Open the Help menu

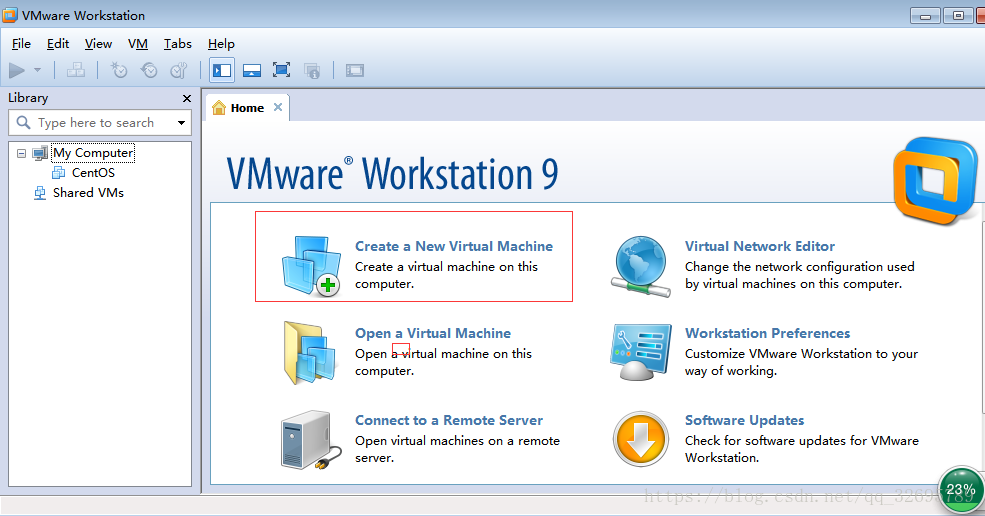click(221, 43)
